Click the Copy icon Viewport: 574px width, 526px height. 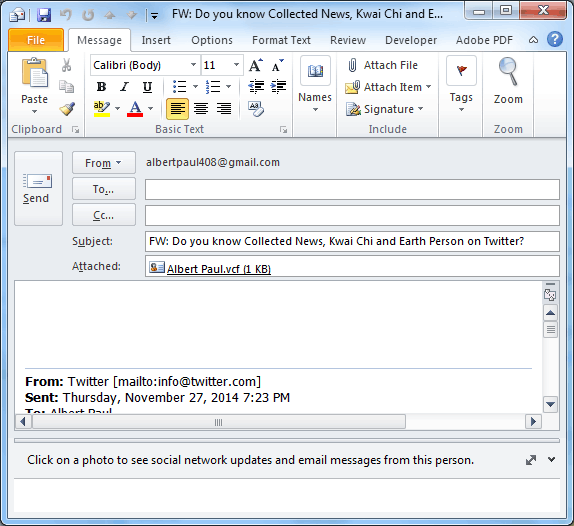pos(67,87)
